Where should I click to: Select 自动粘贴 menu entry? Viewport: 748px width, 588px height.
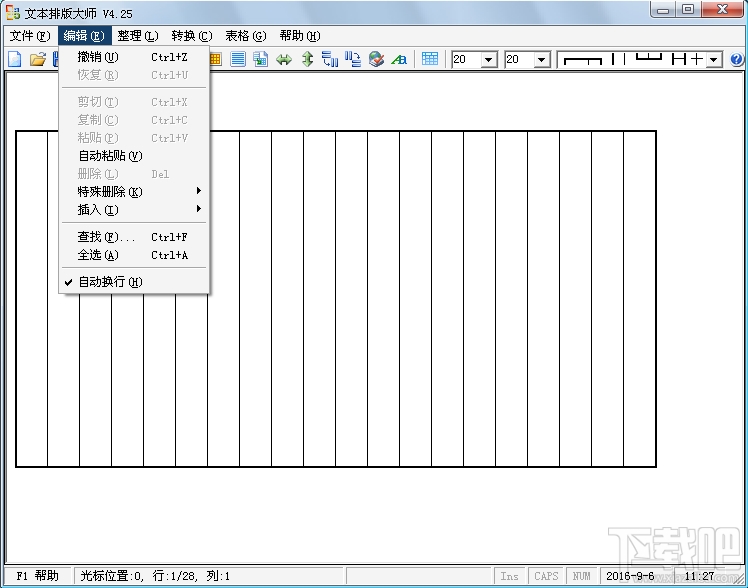[135, 155]
